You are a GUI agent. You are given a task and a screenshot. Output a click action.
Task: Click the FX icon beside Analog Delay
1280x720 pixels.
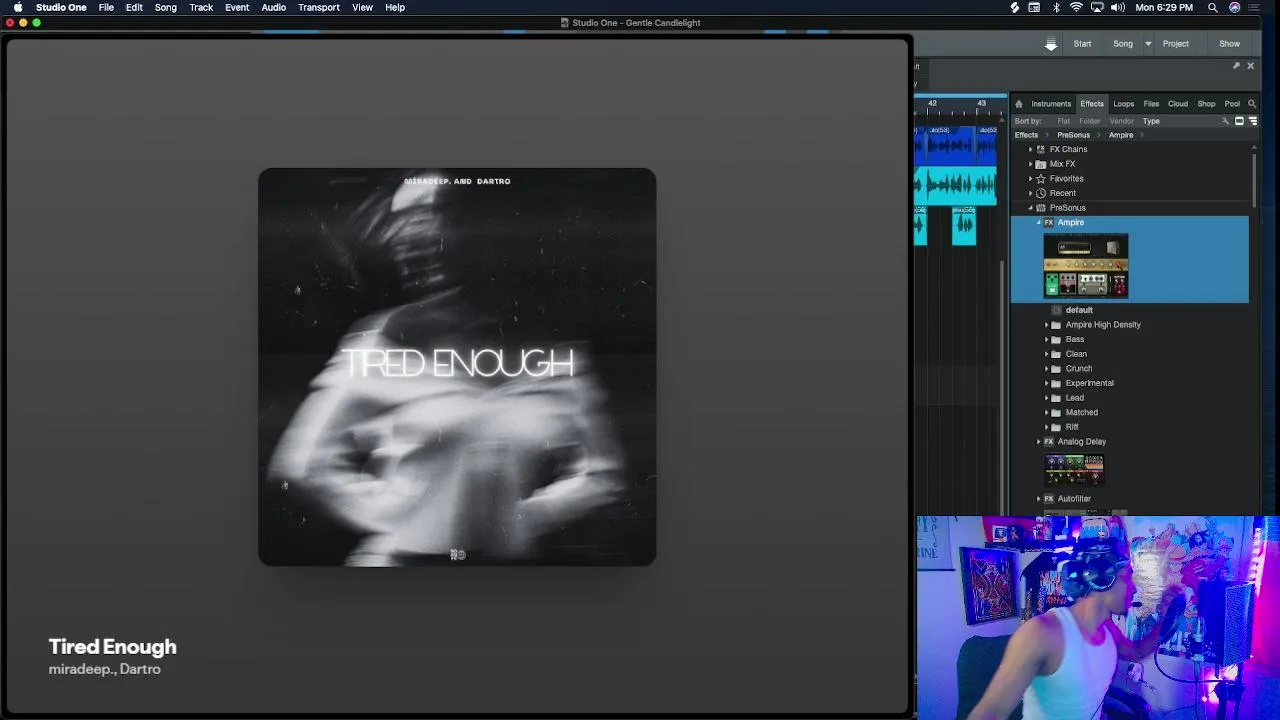point(1049,441)
